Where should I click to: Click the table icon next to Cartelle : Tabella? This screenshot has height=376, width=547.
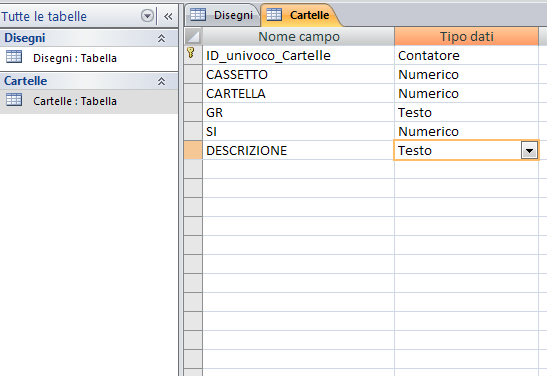pos(14,100)
